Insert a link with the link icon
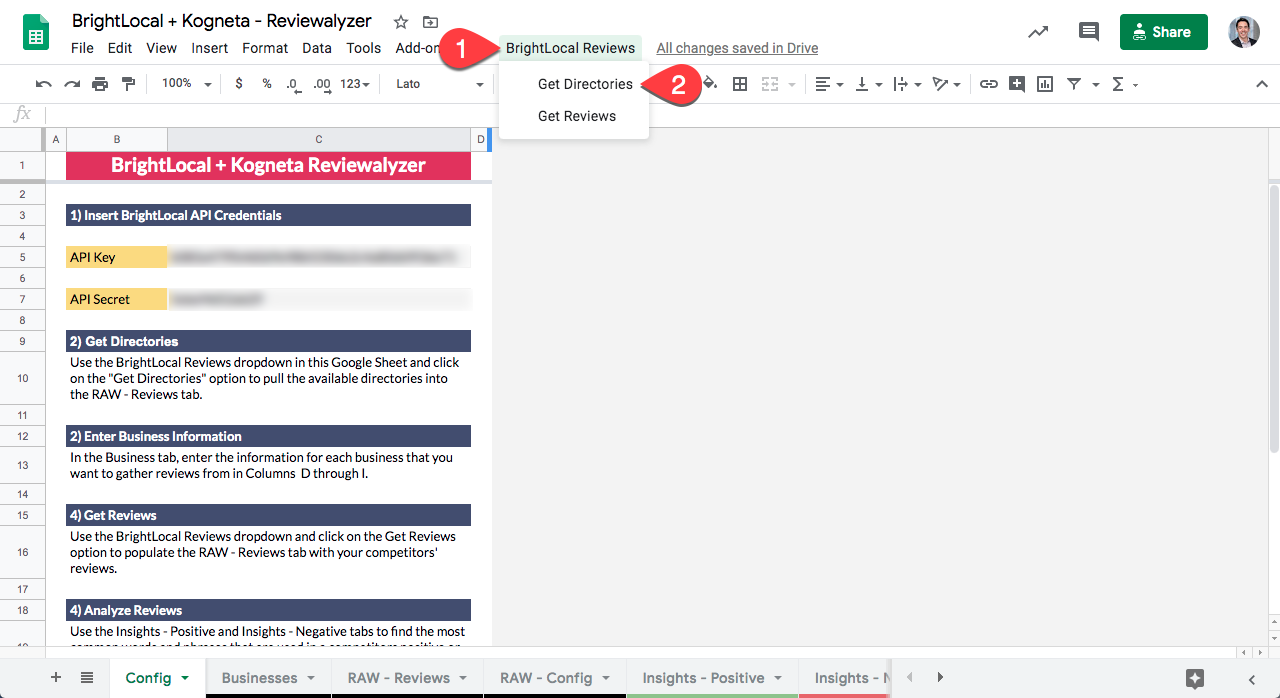This screenshot has height=698, width=1280. [x=989, y=84]
